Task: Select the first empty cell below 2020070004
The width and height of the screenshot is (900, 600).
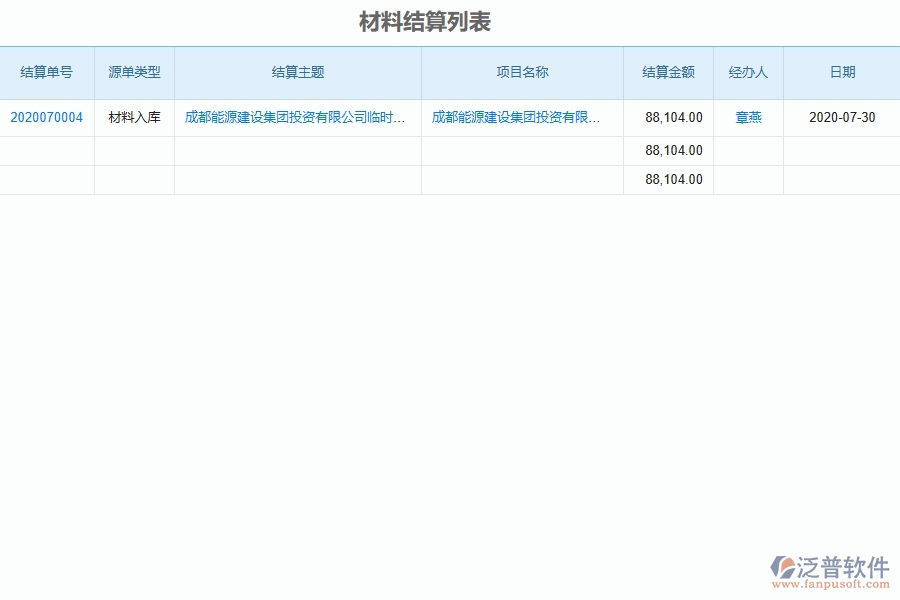Action: pos(46,150)
